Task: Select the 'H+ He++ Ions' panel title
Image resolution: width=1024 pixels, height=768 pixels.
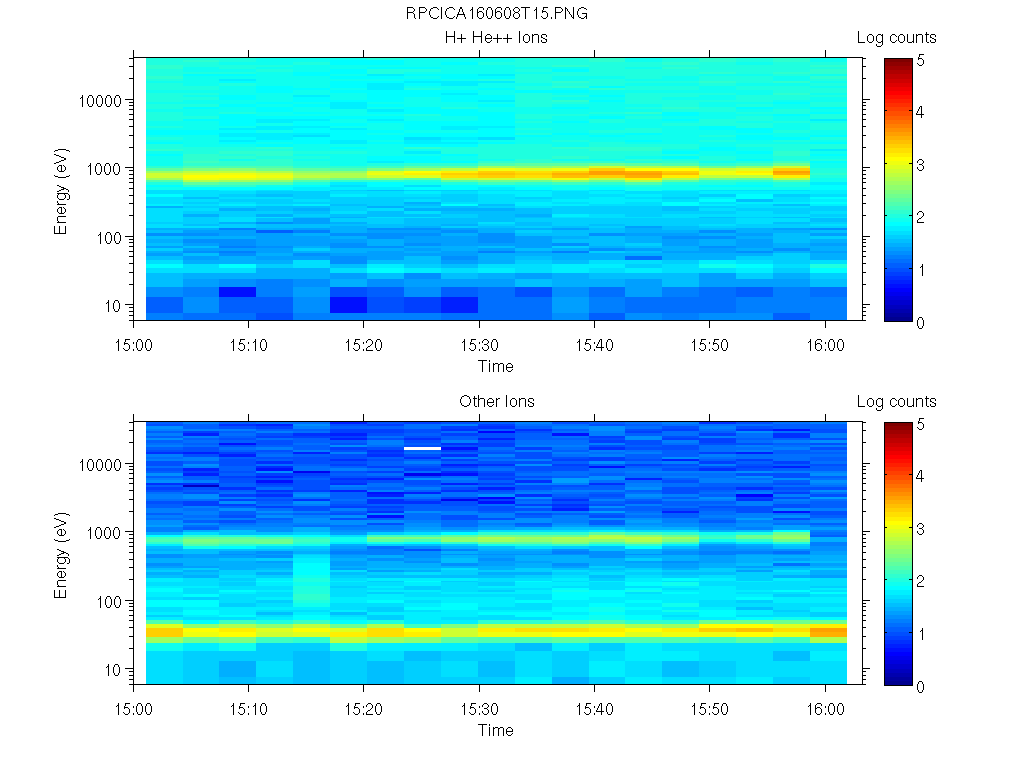Action: [x=496, y=37]
